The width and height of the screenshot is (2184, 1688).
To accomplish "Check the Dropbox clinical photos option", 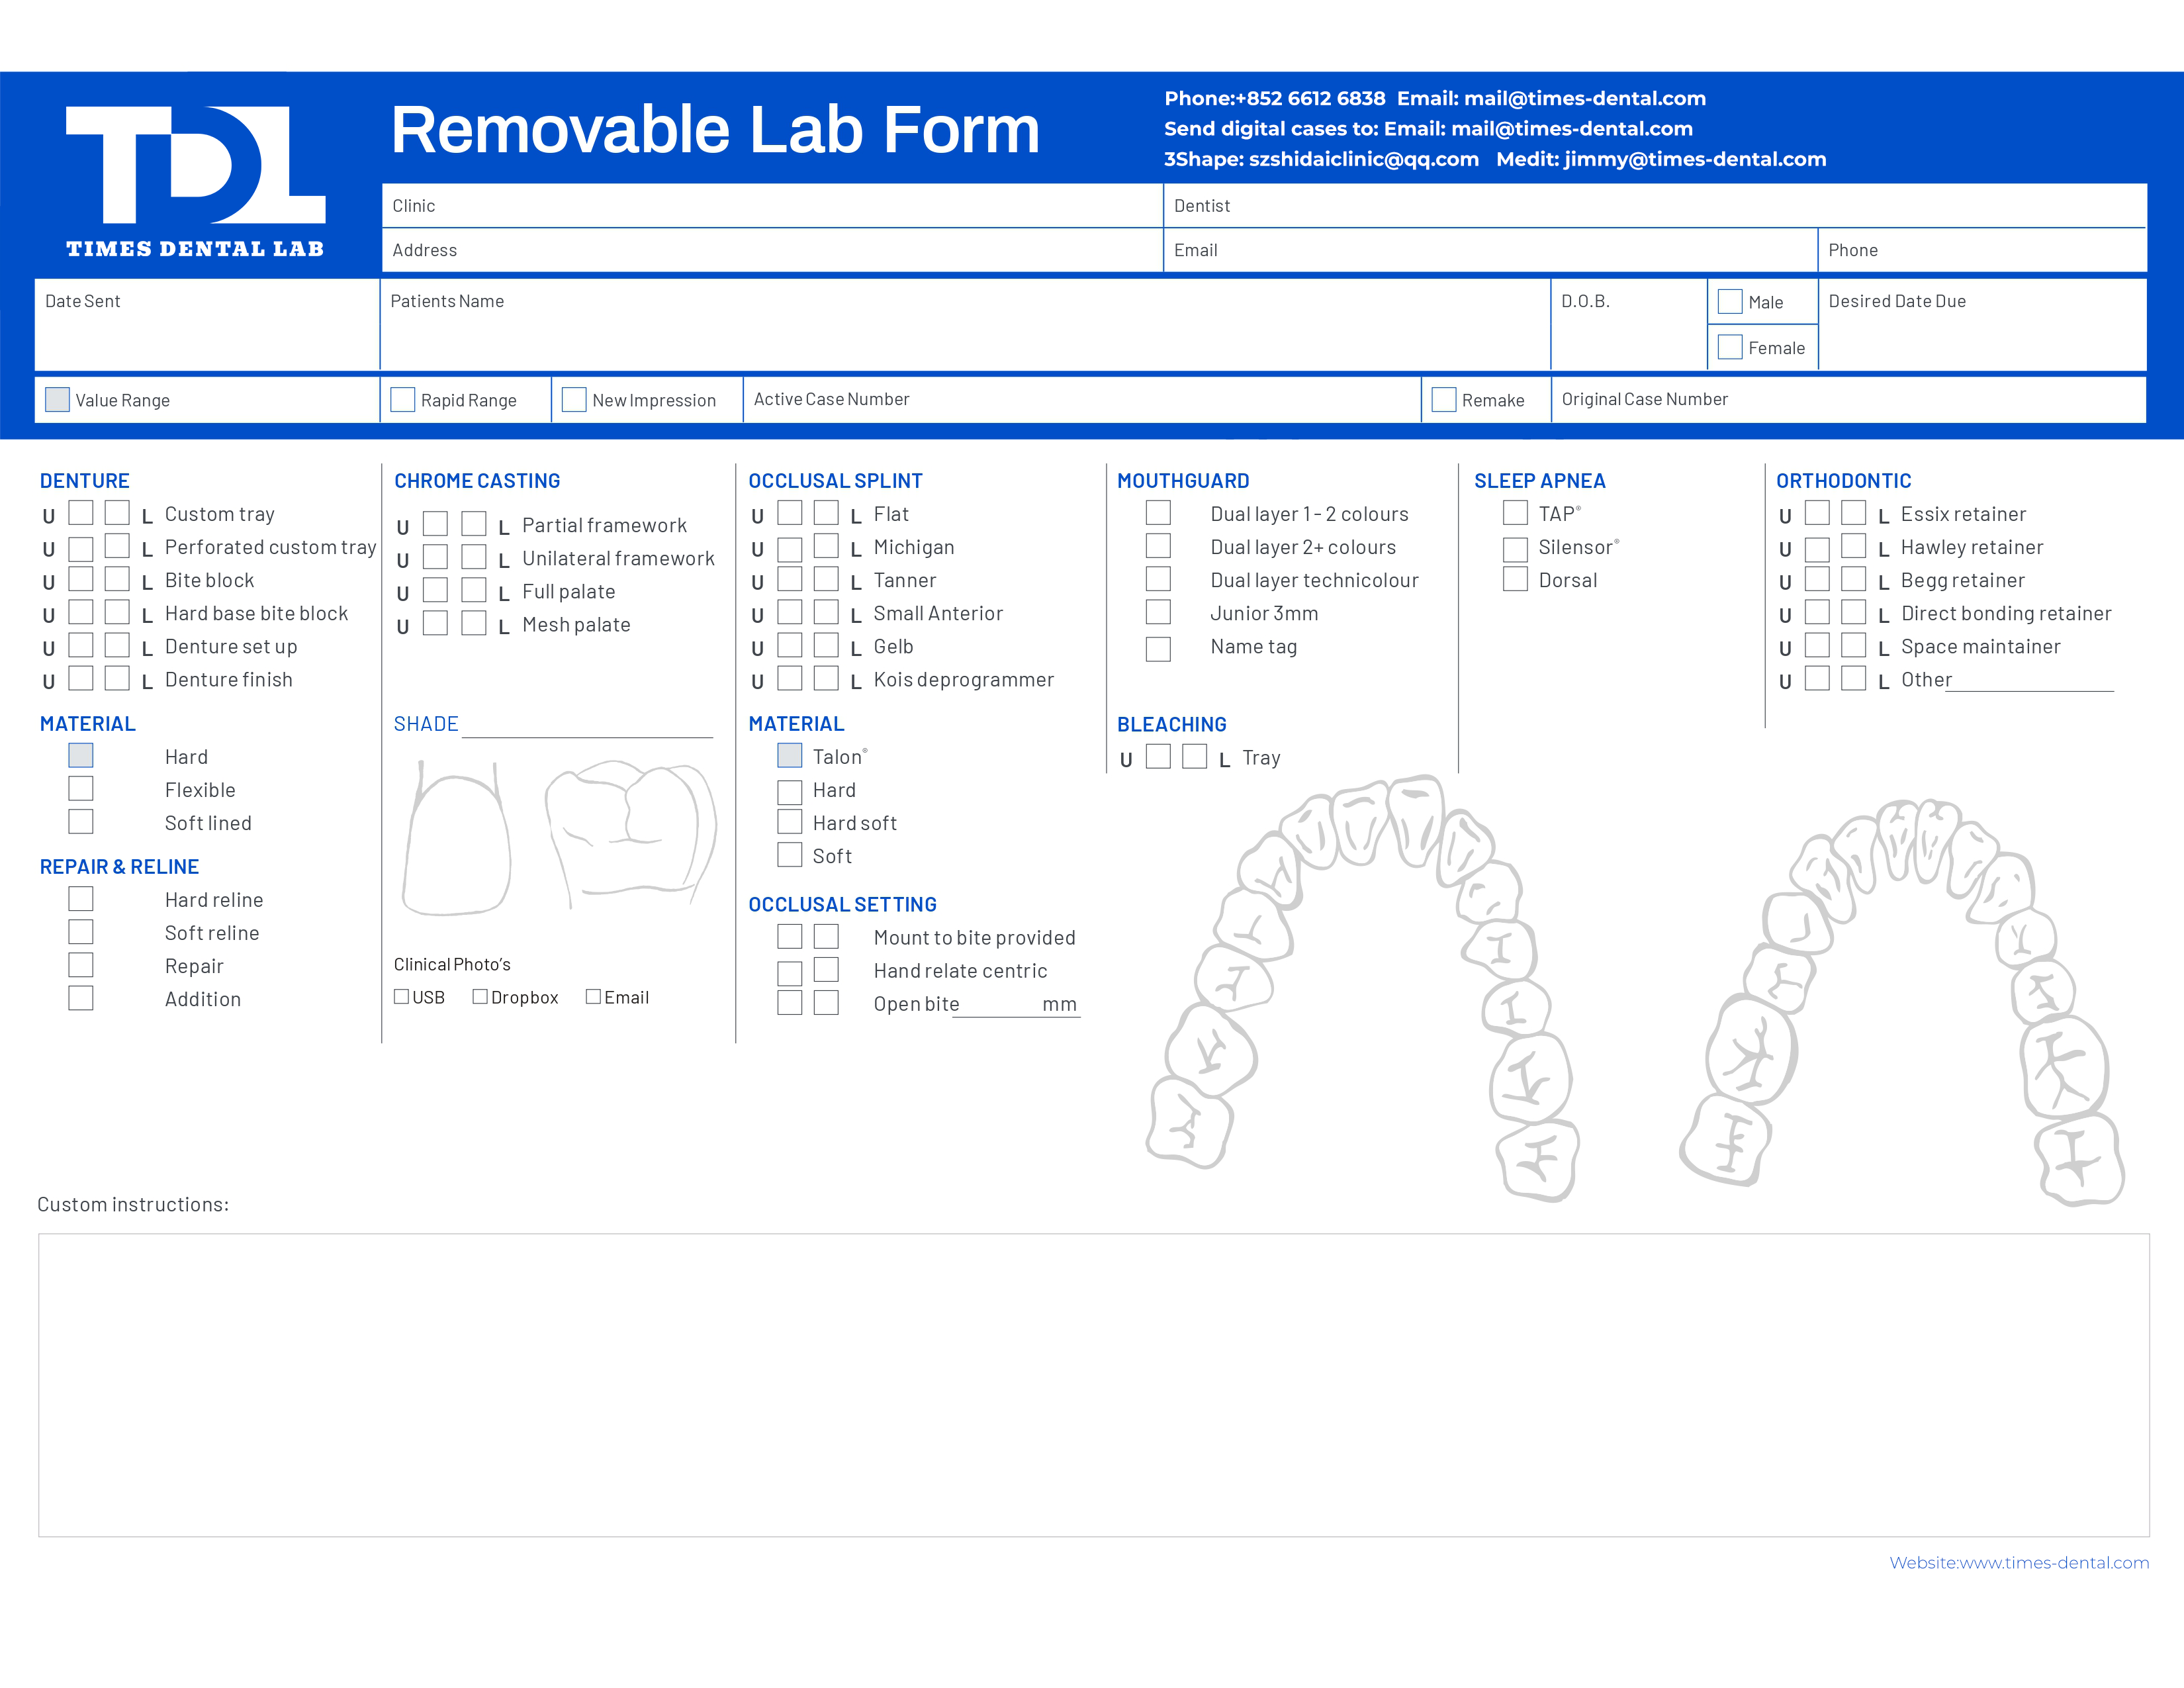I will tap(480, 996).
